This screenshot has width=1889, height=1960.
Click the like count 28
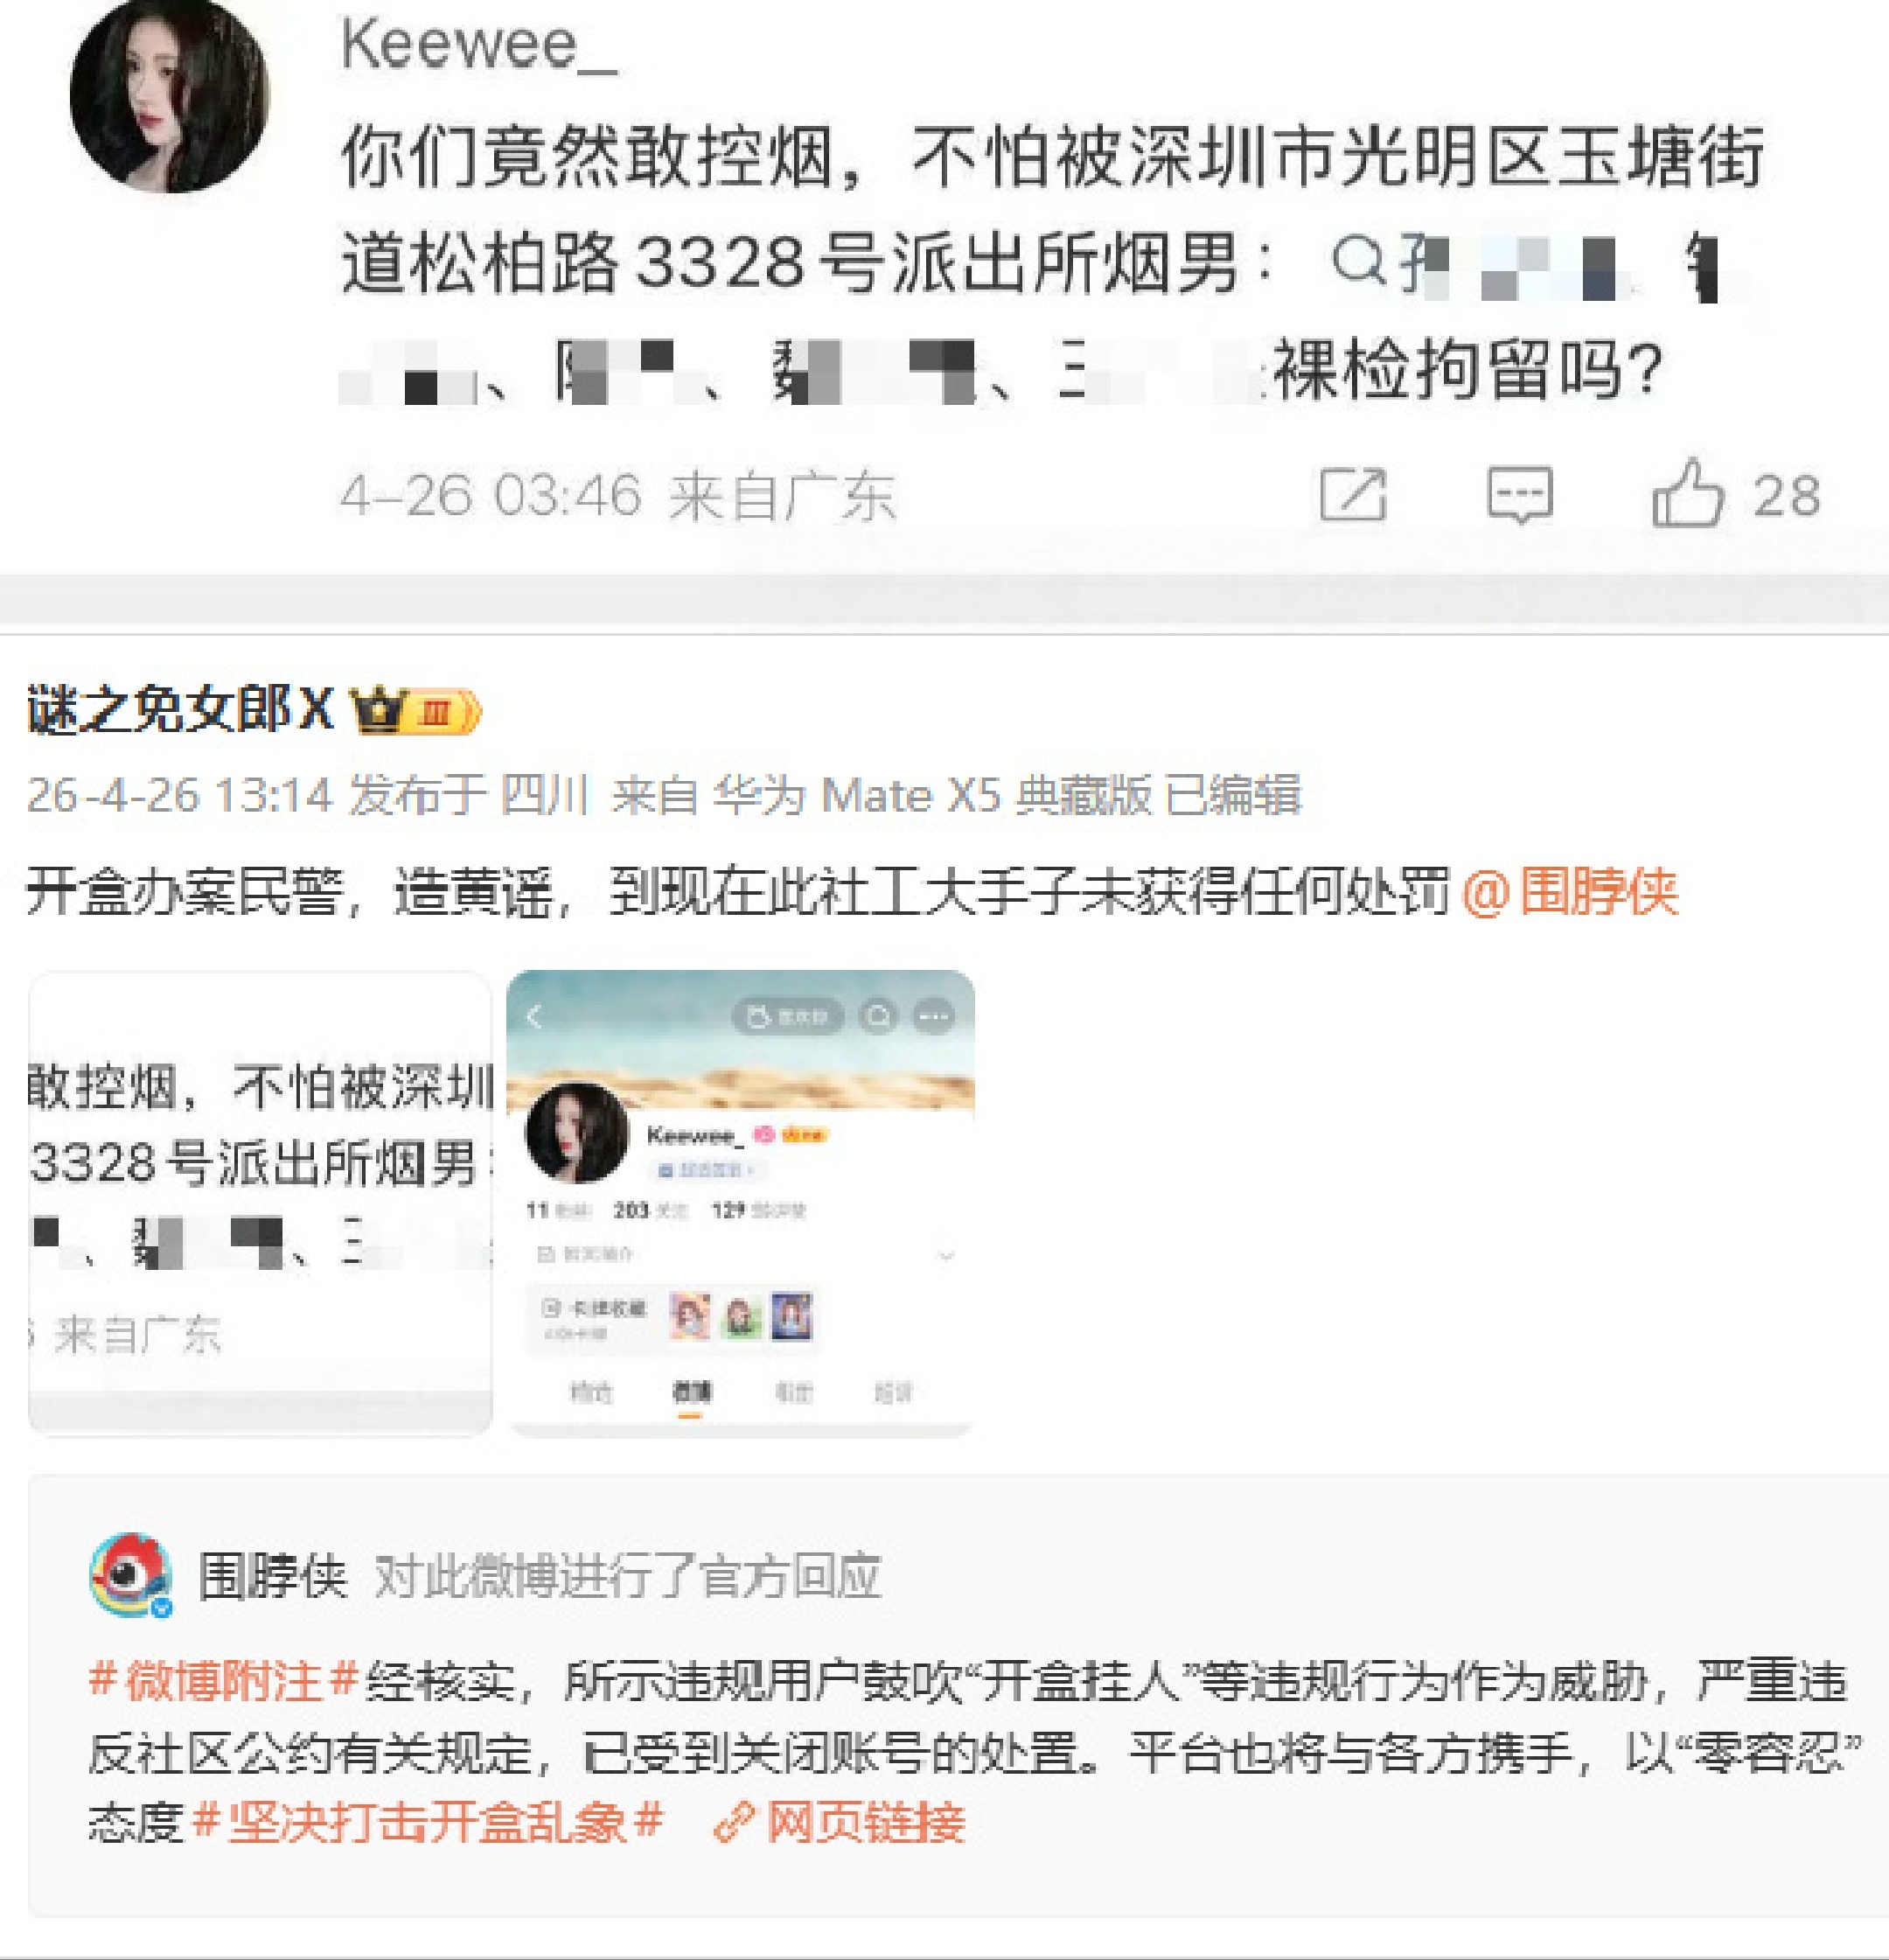click(1786, 496)
